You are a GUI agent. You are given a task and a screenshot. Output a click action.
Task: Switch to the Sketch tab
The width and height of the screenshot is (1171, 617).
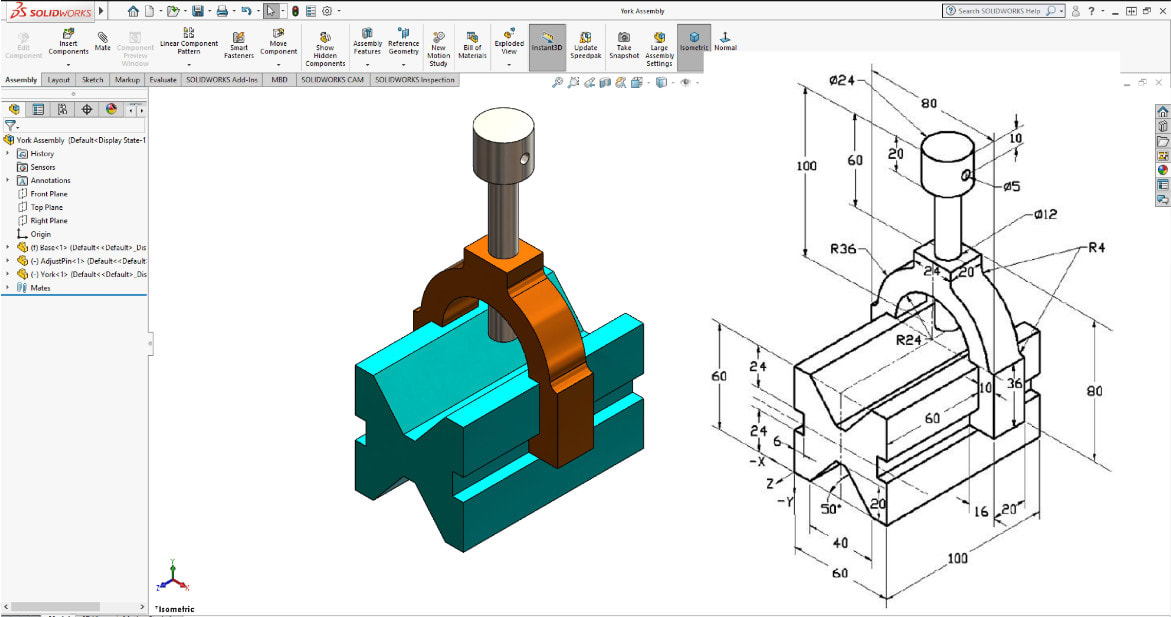click(93, 80)
